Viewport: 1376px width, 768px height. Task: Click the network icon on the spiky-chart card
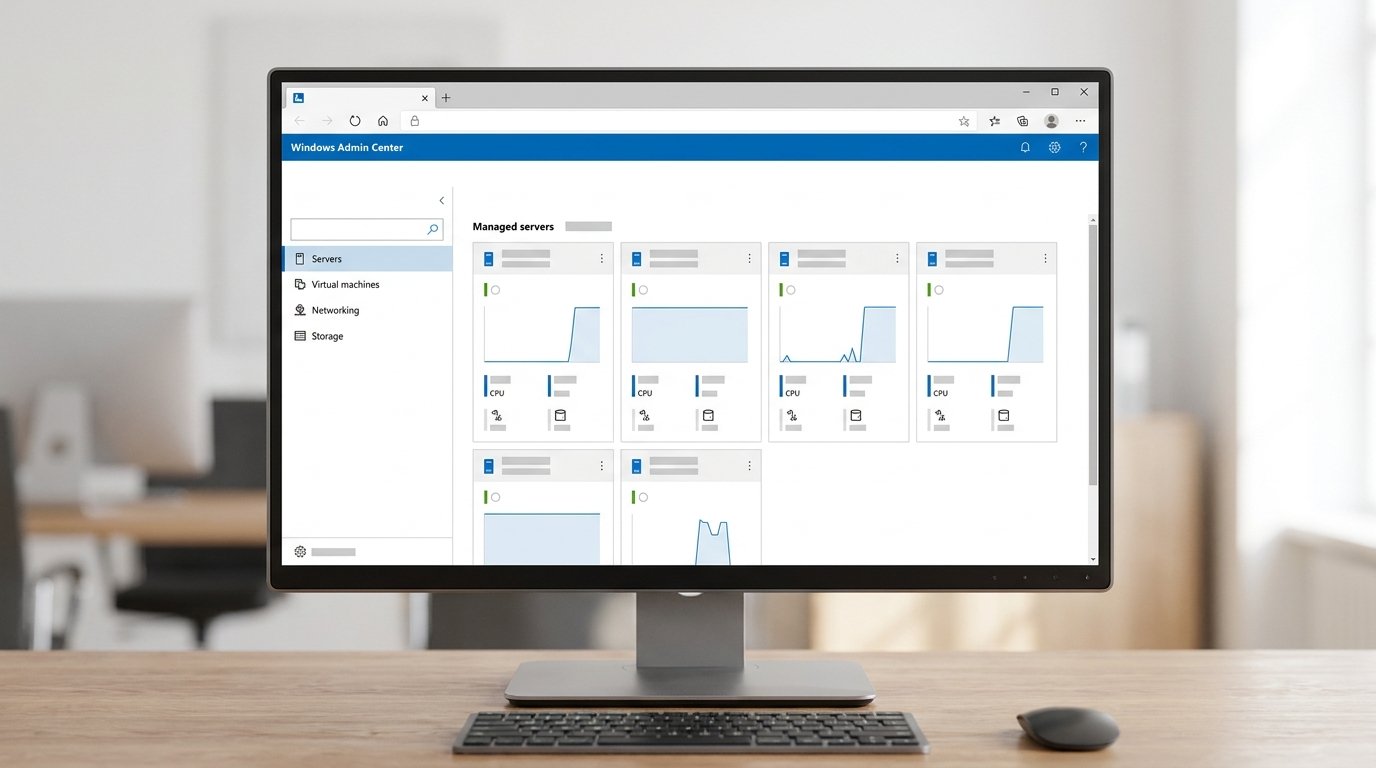pos(793,416)
